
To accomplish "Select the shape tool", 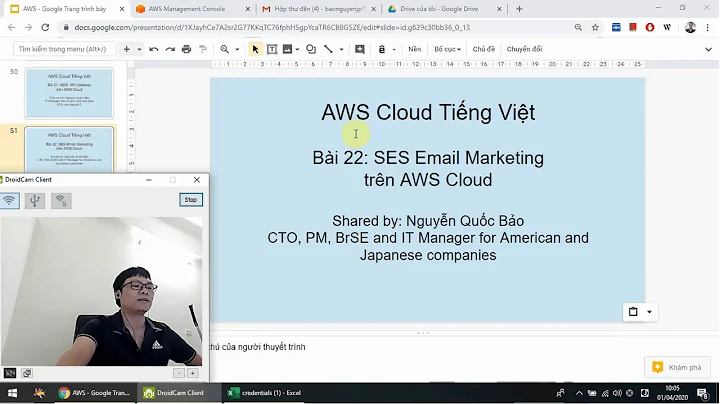I will click(311, 49).
